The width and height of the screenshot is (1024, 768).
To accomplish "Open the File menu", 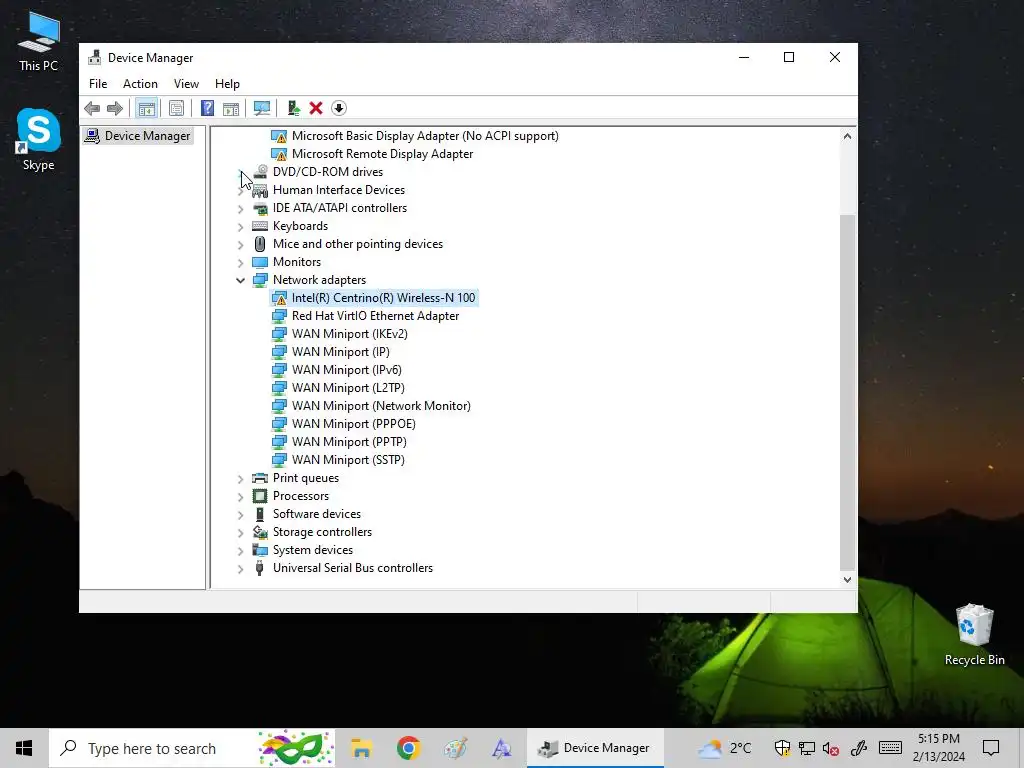I will (98, 84).
